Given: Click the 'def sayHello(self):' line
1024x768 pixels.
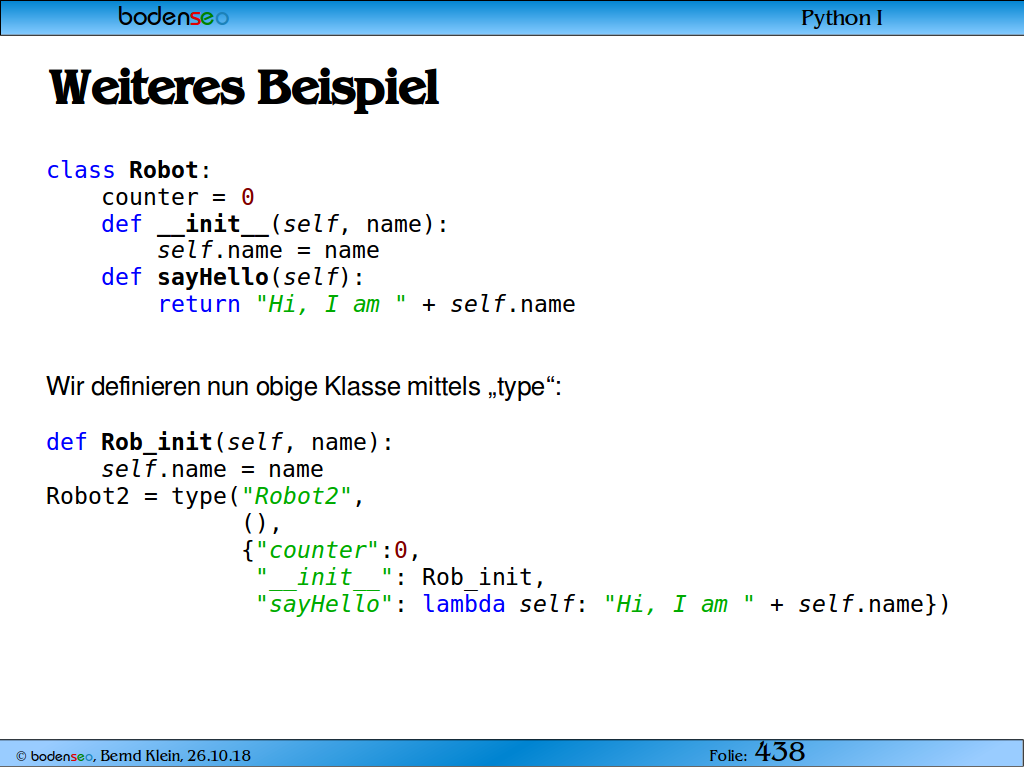Looking at the screenshot, I should 232,277.
